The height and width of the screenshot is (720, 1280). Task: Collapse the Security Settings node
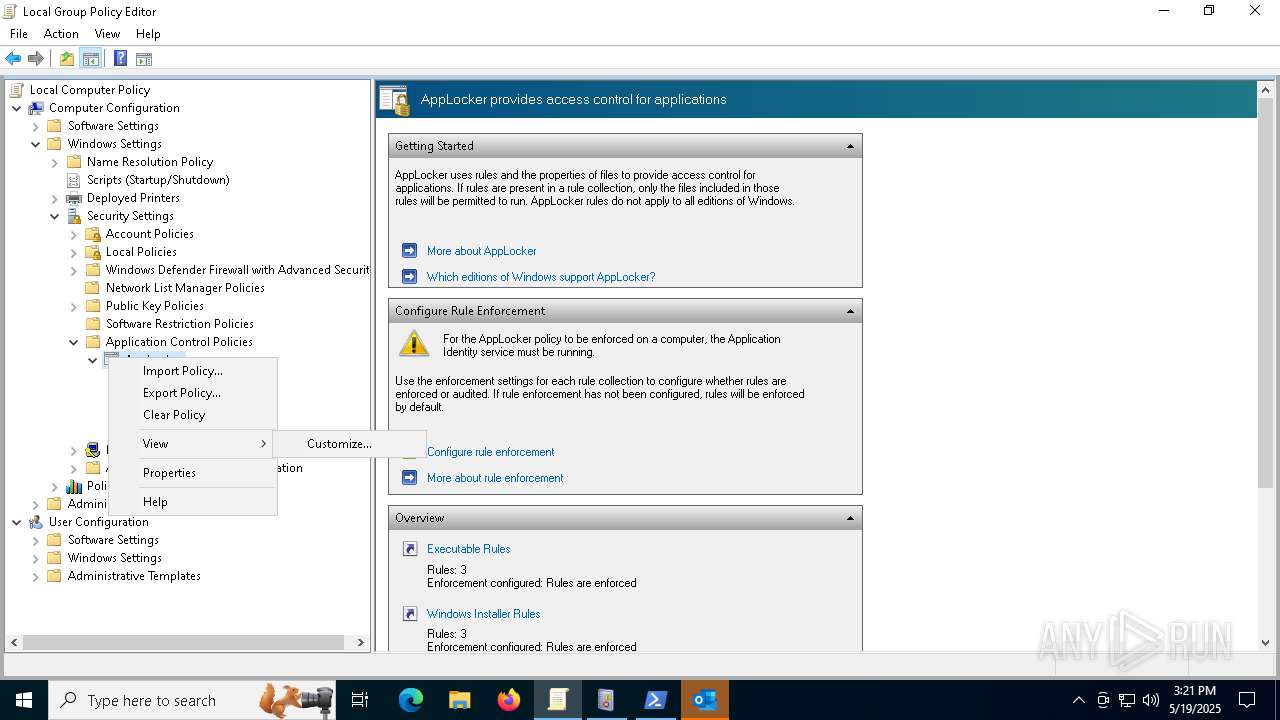tap(55, 216)
